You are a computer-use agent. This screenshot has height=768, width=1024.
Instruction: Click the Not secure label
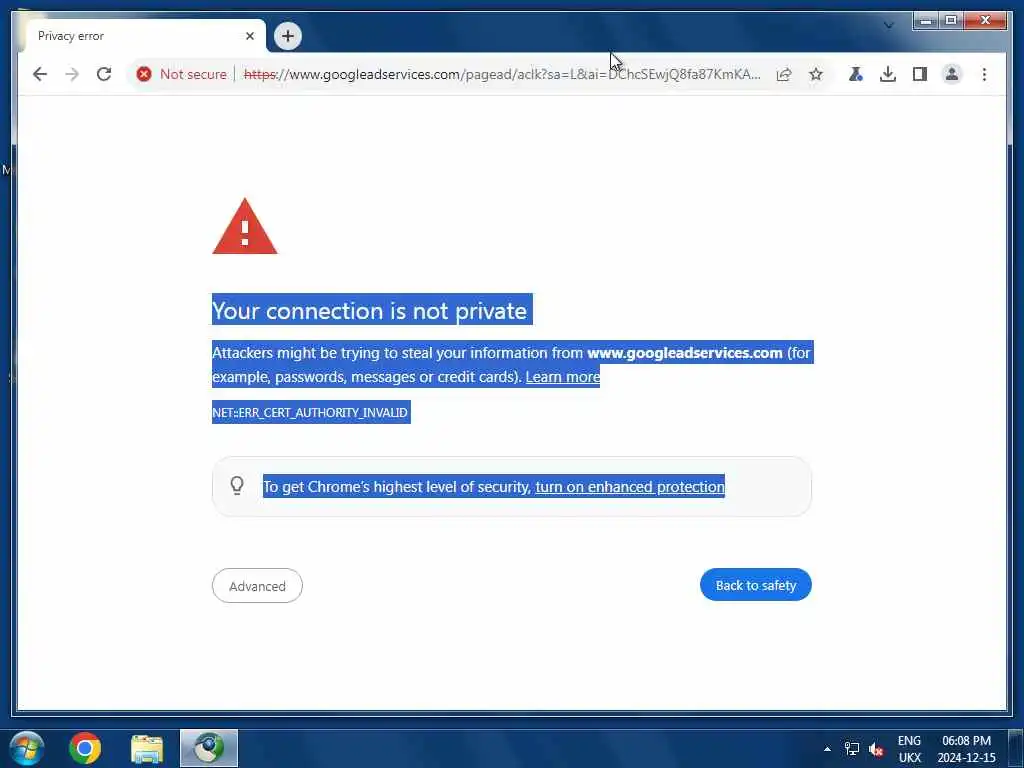pyautogui.click(x=193, y=74)
